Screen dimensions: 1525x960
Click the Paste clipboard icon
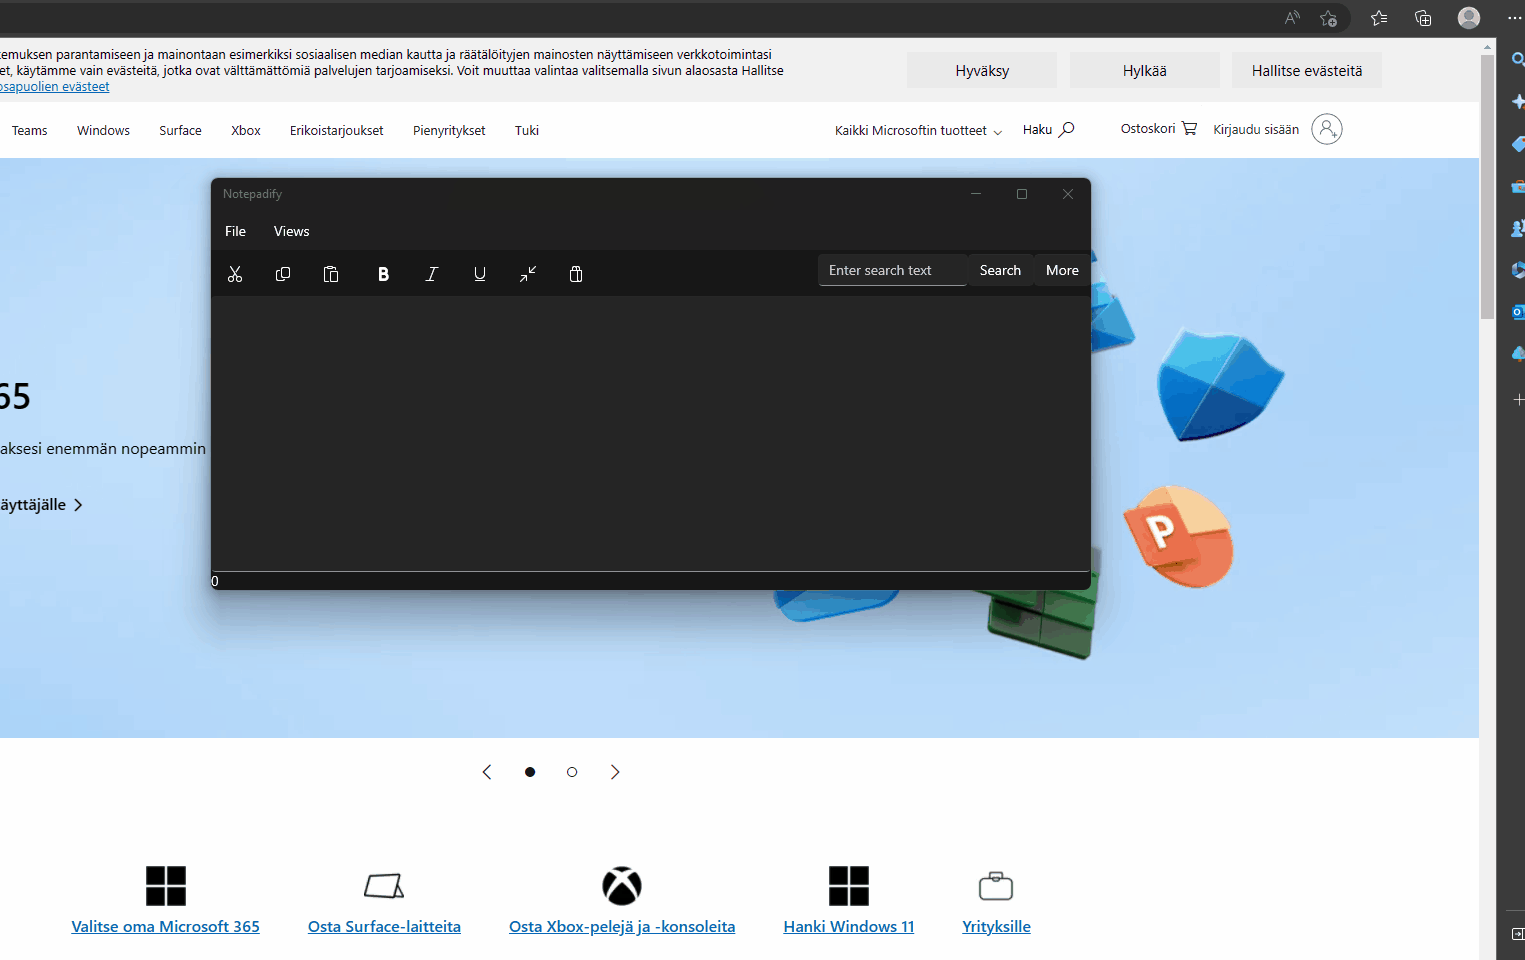pyautogui.click(x=331, y=274)
